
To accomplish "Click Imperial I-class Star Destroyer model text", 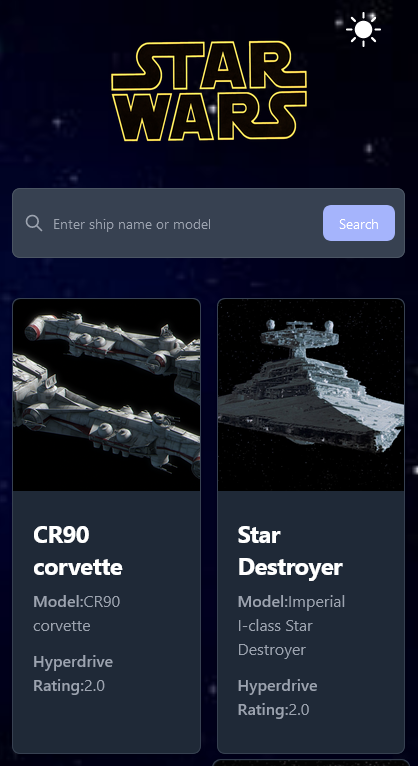I will (292, 626).
